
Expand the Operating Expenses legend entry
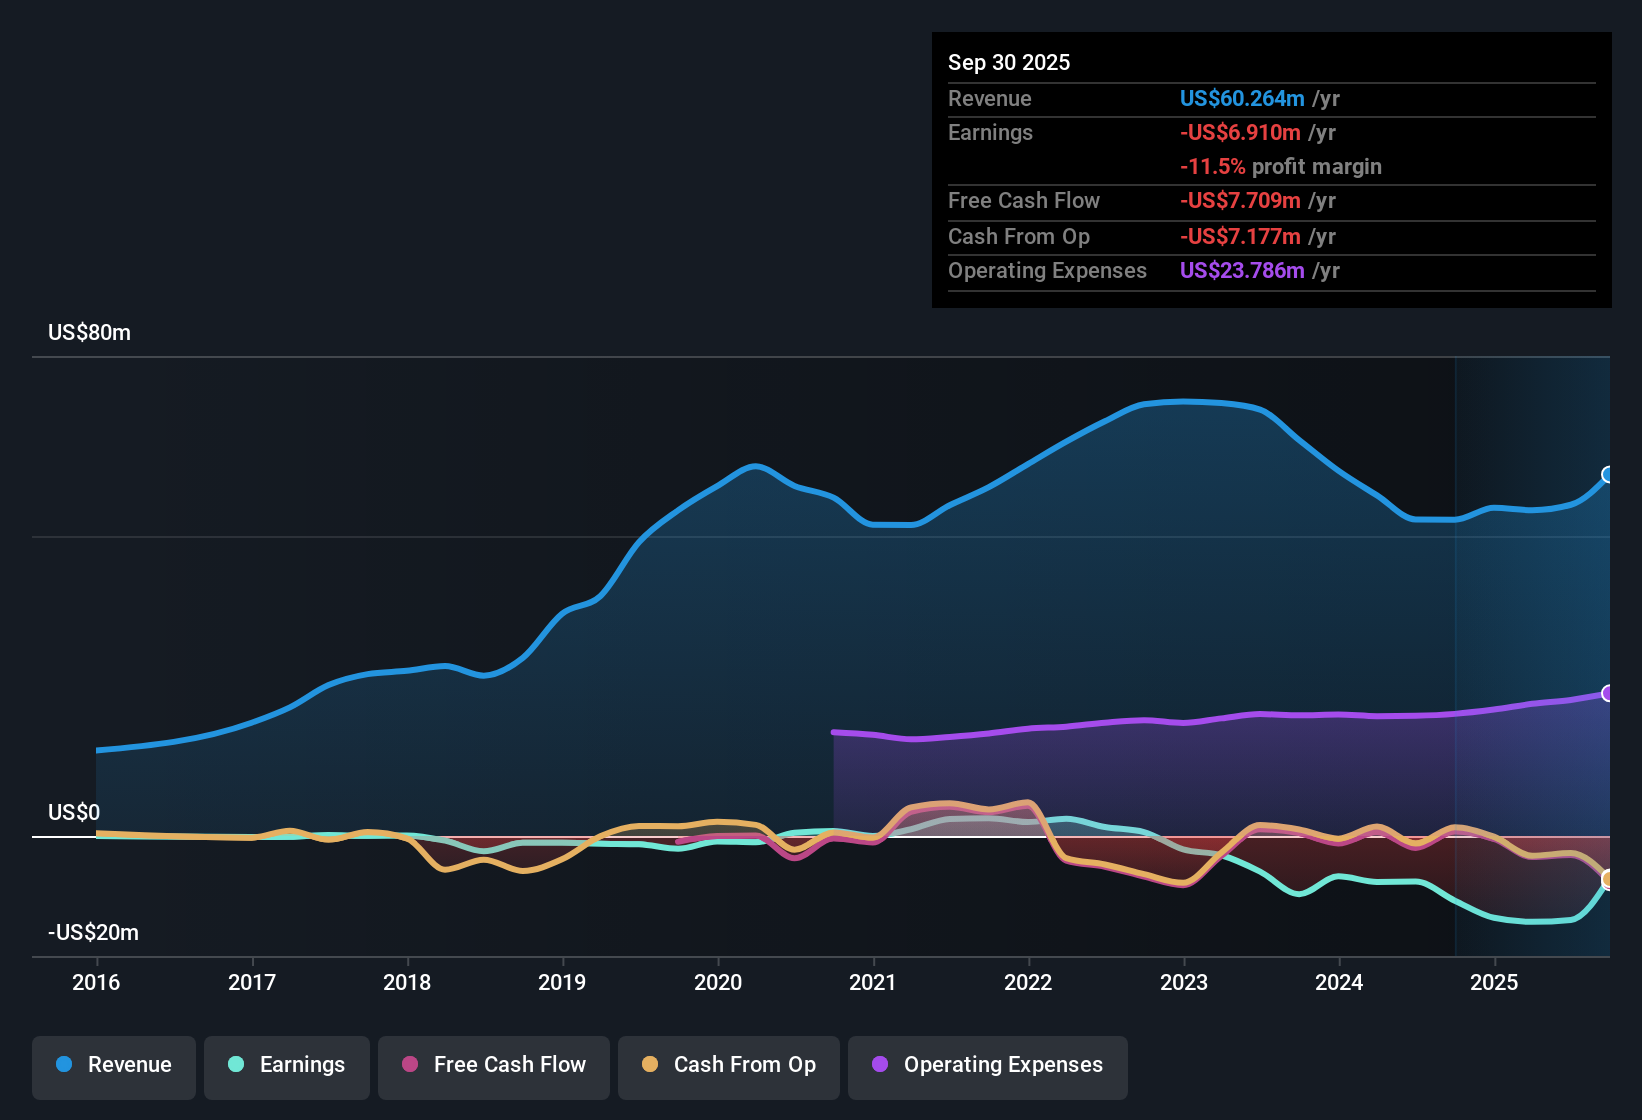pos(987,1065)
